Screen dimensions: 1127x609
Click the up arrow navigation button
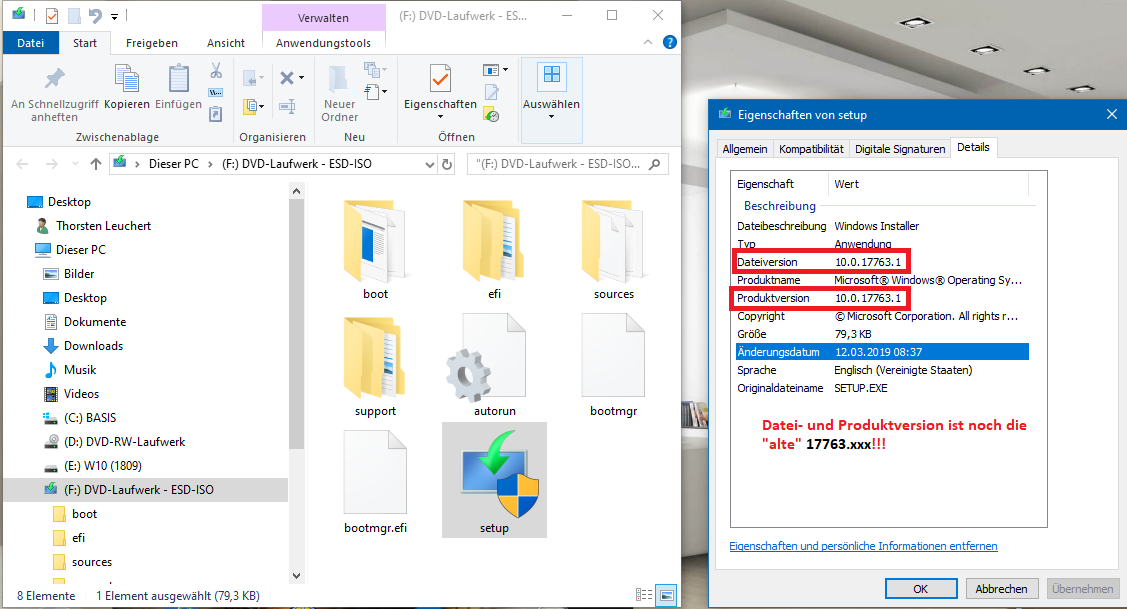pyautogui.click(x=96, y=164)
